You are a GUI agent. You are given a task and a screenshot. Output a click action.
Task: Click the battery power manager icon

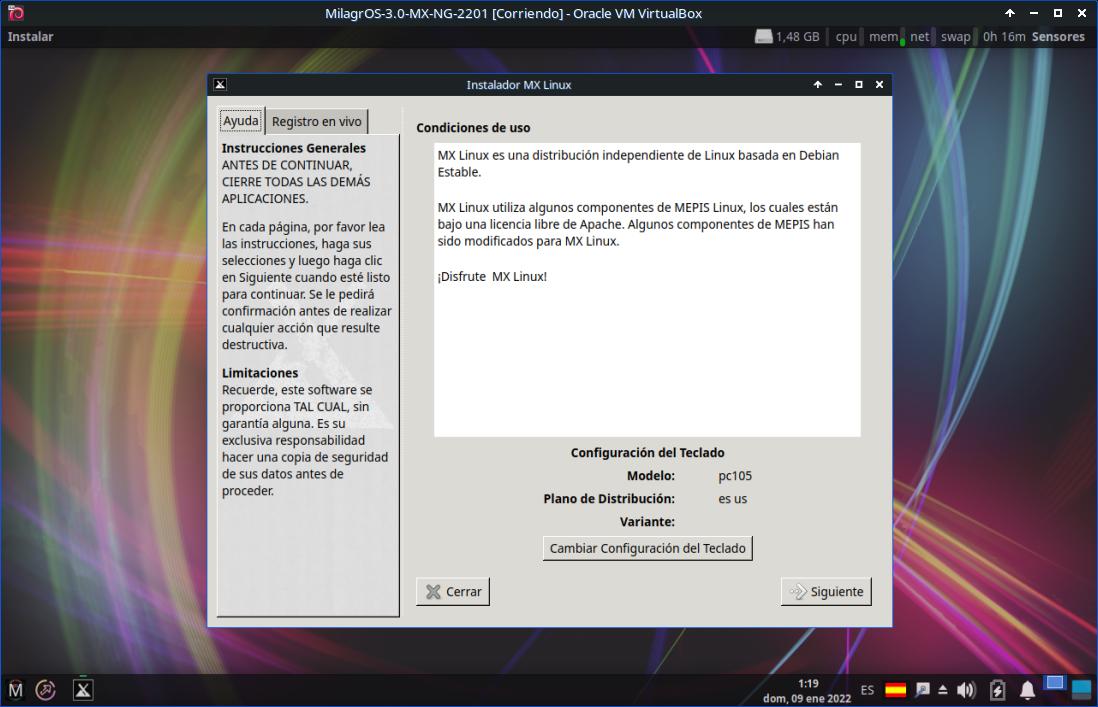tap(997, 690)
